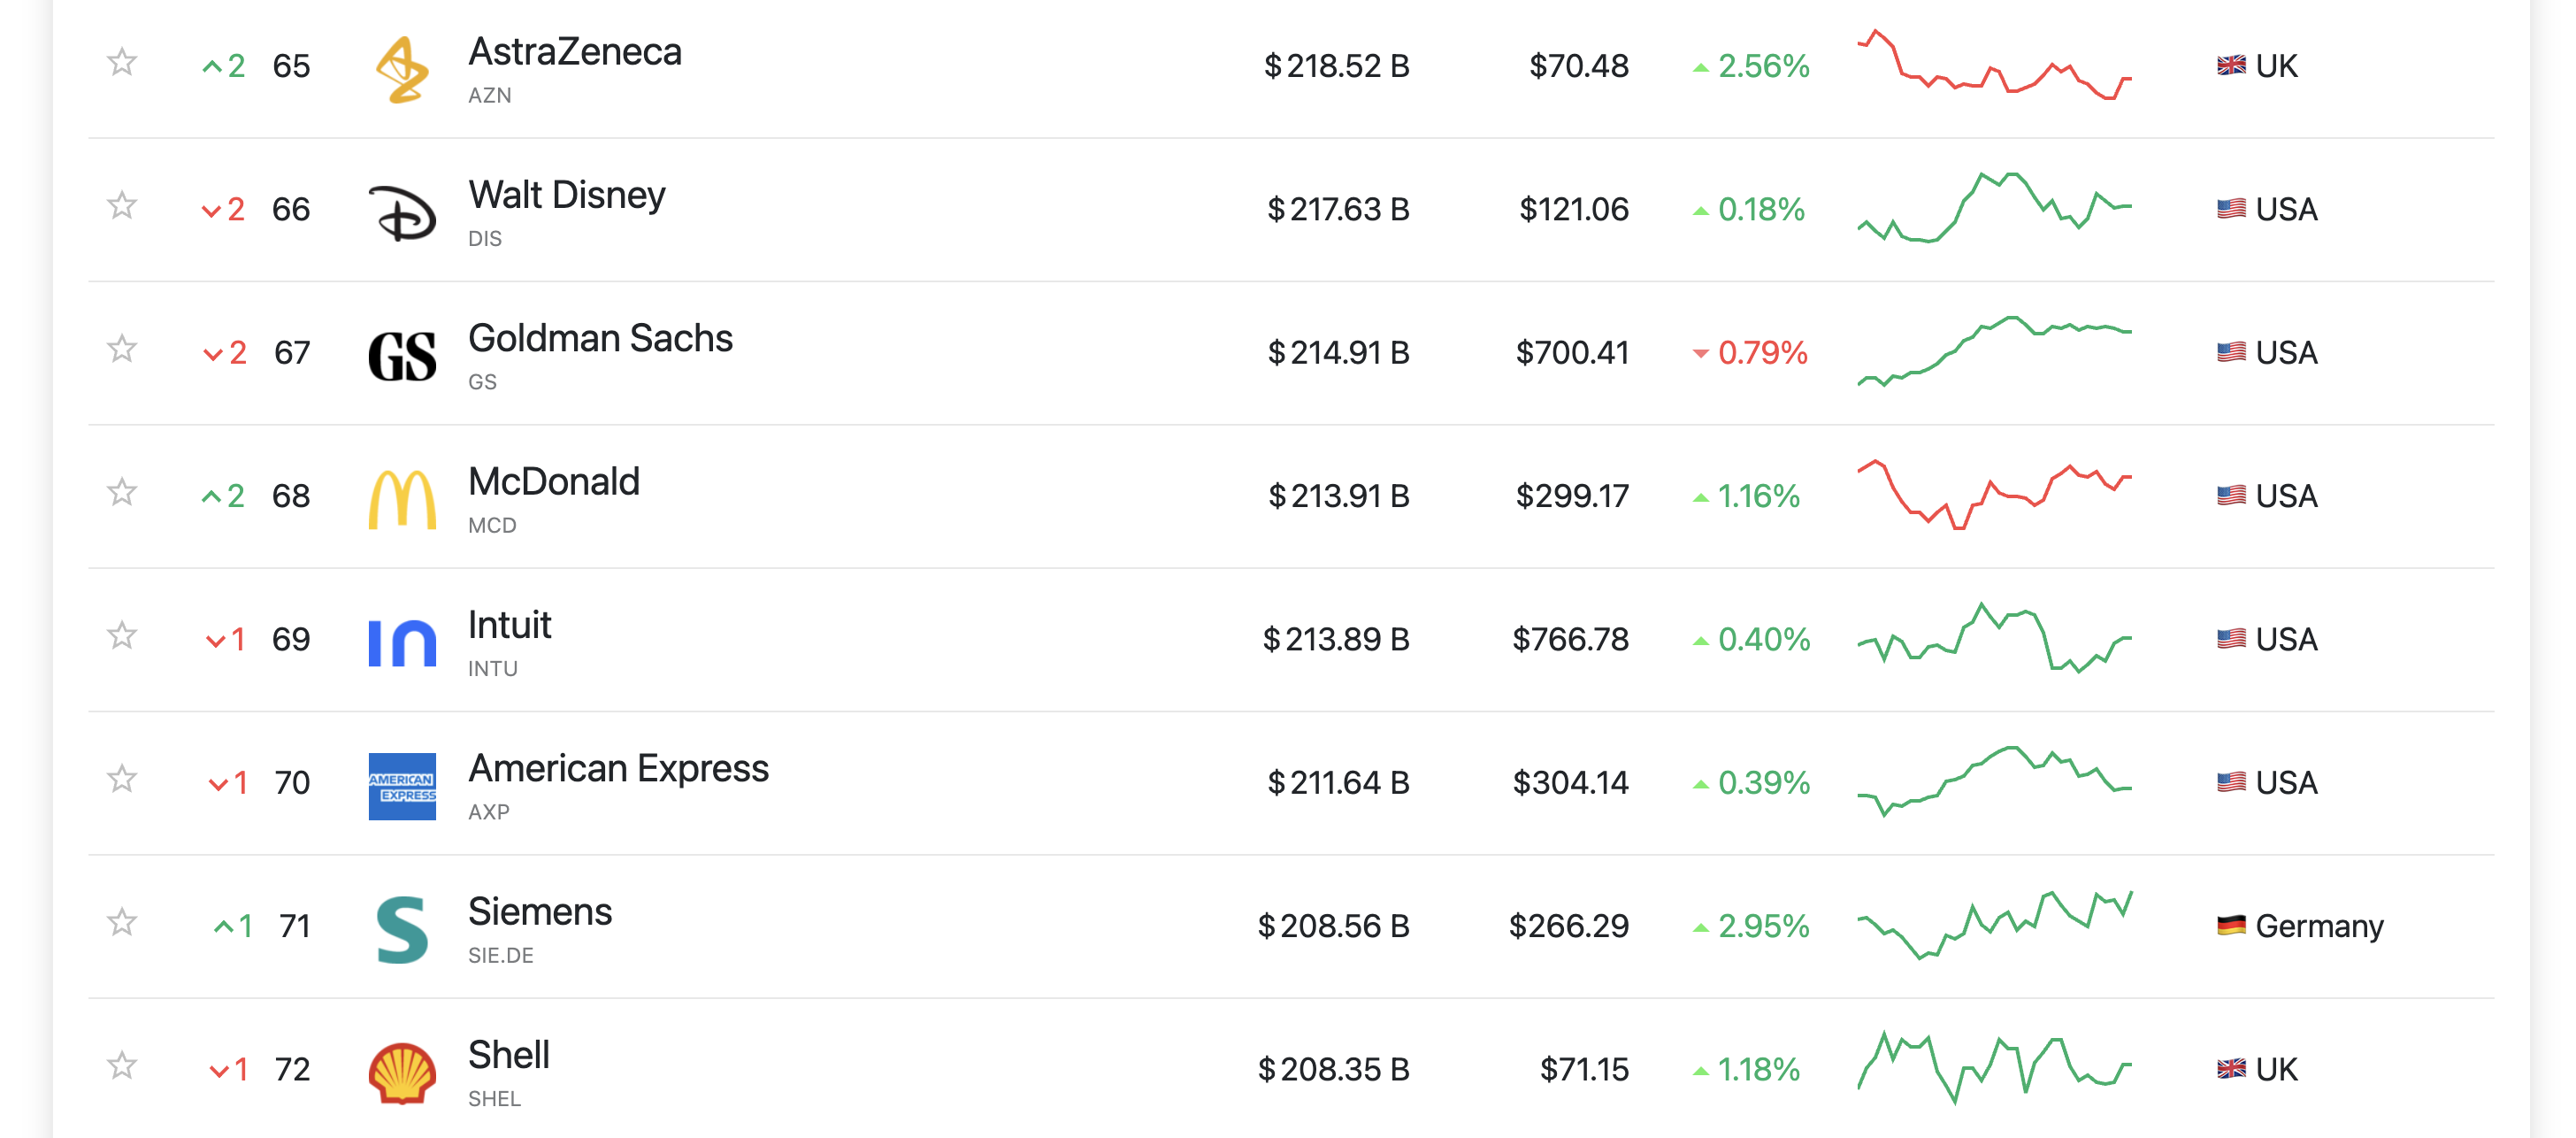Click Siemens price trend sparkline

pyautogui.click(x=1994, y=925)
